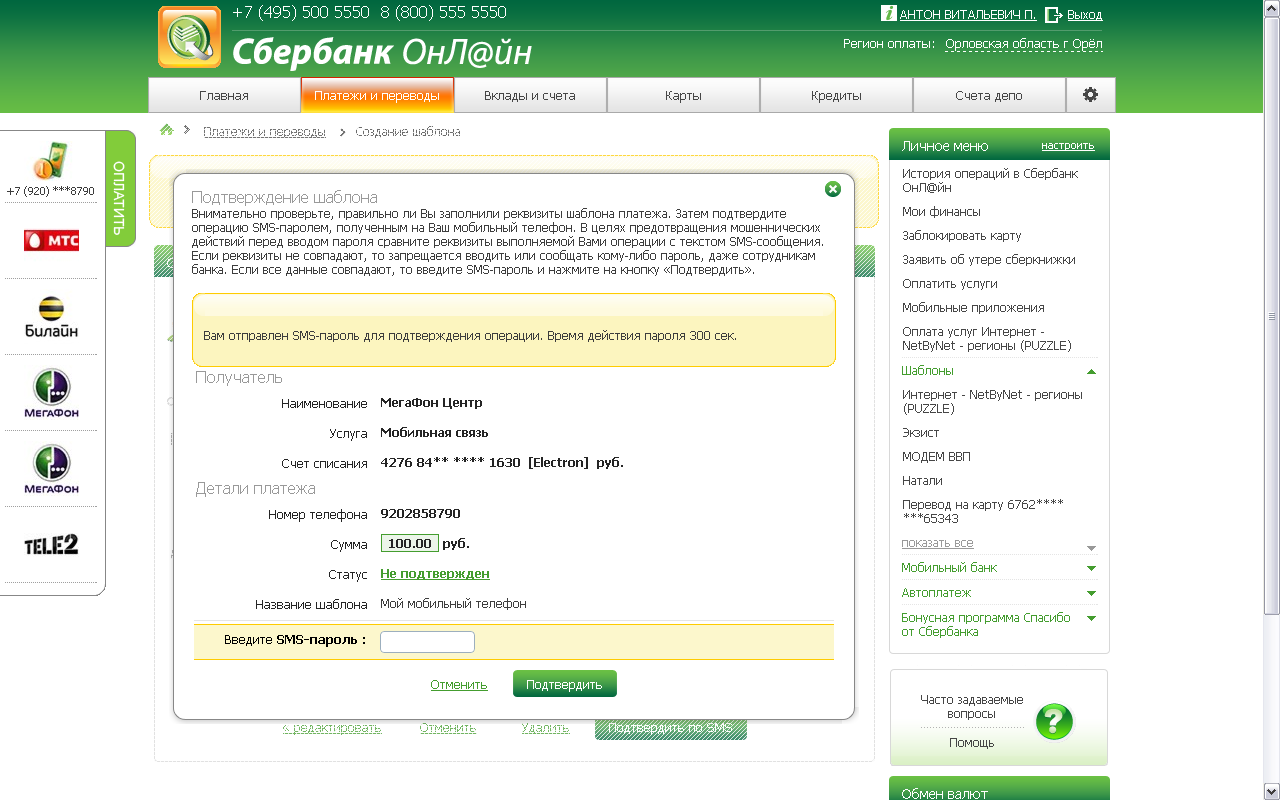
Task: Open the Кредиты tab
Action: click(836, 95)
